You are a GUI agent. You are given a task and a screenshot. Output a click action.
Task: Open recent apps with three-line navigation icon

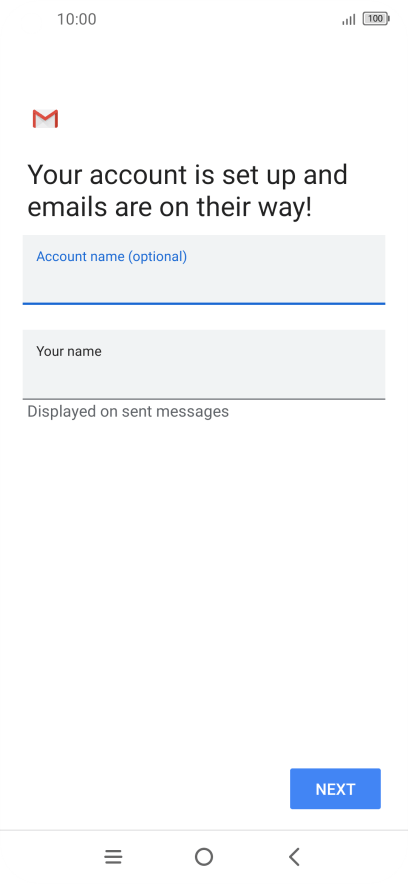[x=113, y=857]
